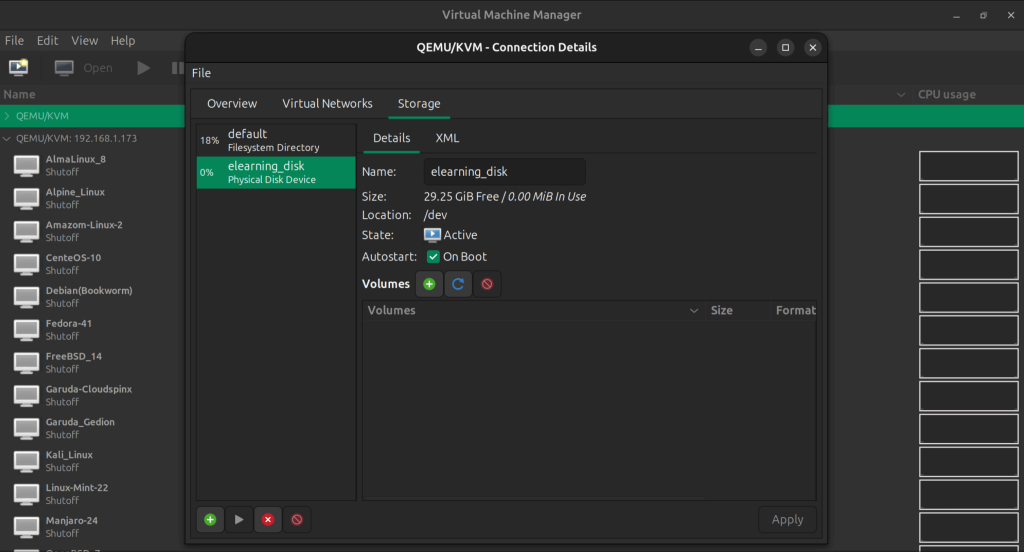
Task: Add a storage pool with the bottom plus button
Action: (x=210, y=520)
